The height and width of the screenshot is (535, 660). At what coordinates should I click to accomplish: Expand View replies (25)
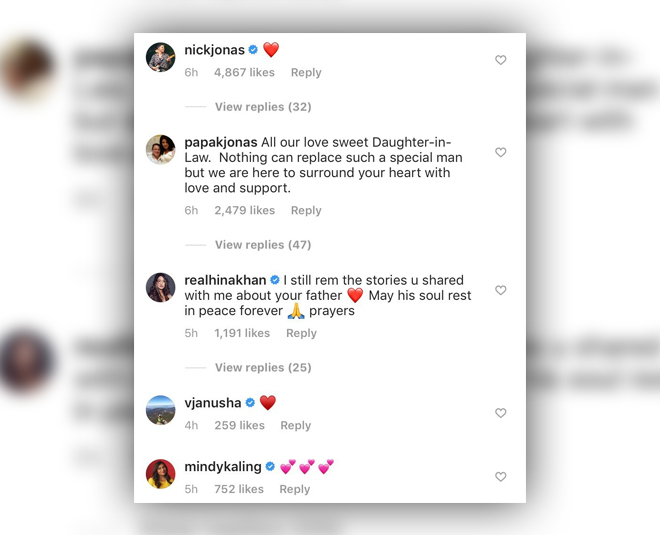263,368
